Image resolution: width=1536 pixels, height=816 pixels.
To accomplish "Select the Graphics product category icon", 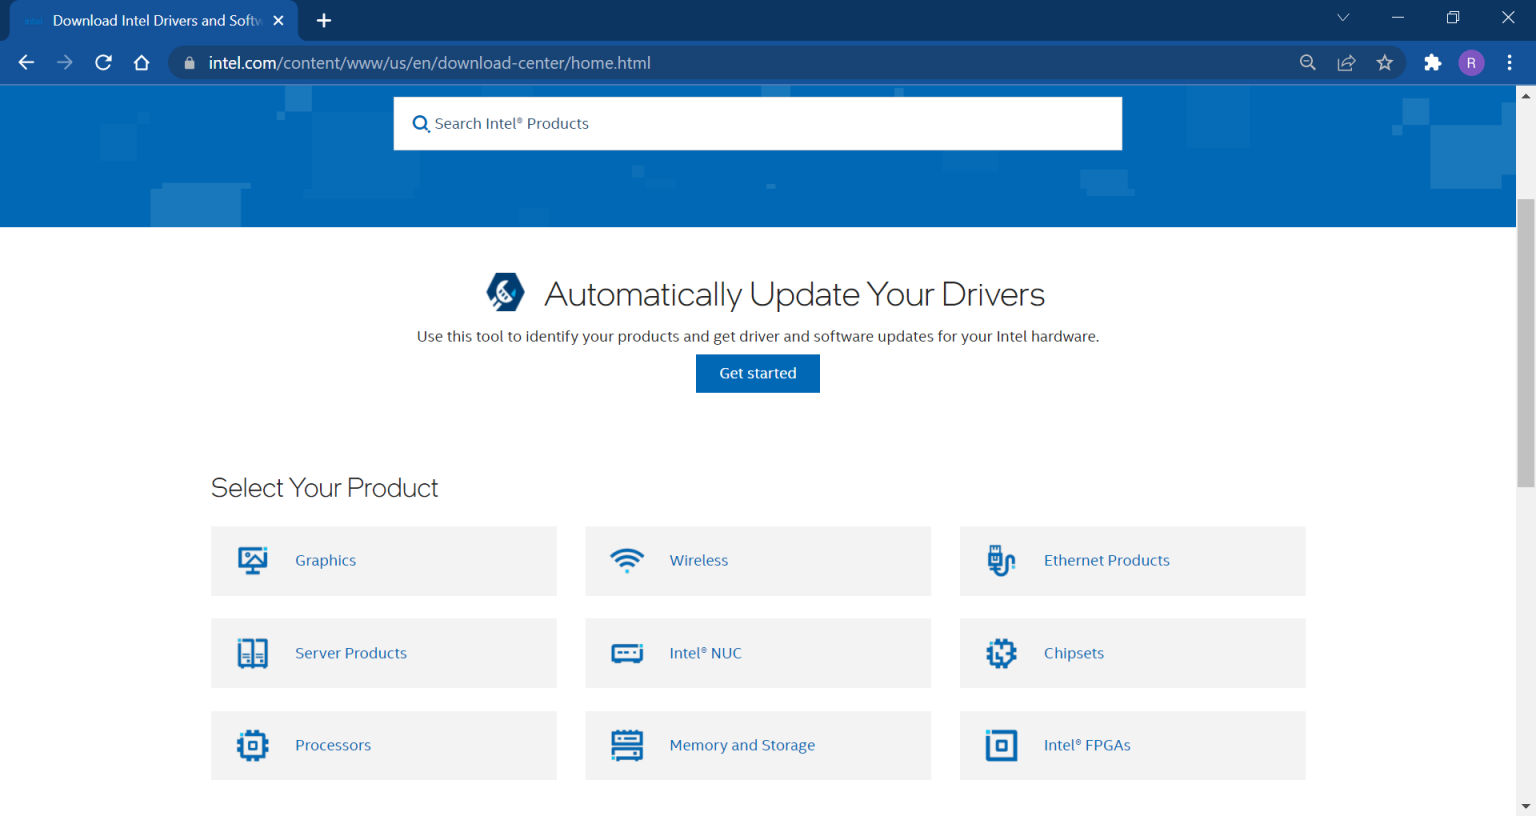I will coord(252,560).
